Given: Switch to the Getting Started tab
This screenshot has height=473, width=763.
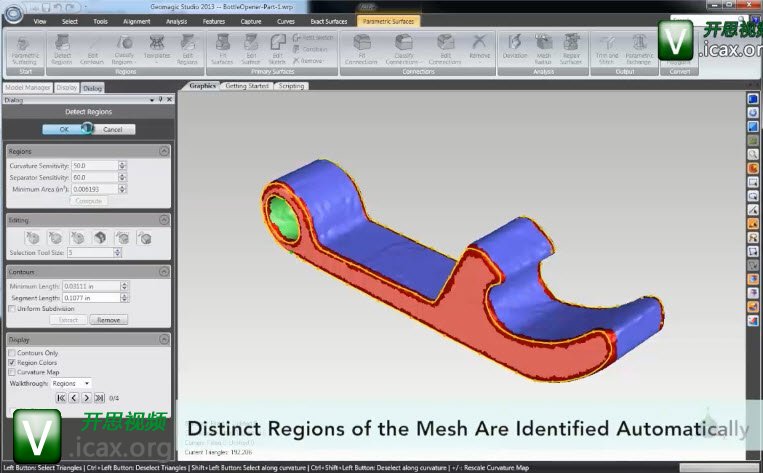Looking at the screenshot, I should (247, 86).
